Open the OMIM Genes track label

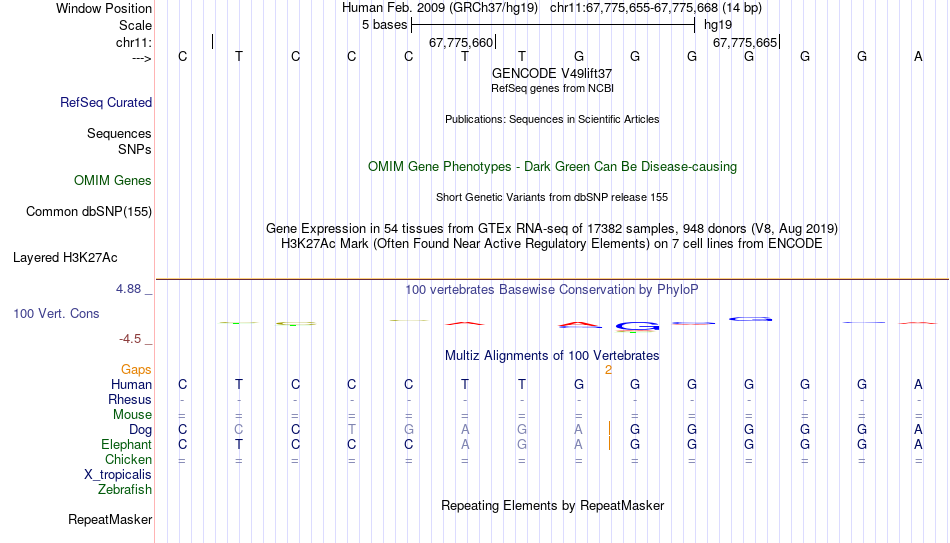tap(113, 181)
